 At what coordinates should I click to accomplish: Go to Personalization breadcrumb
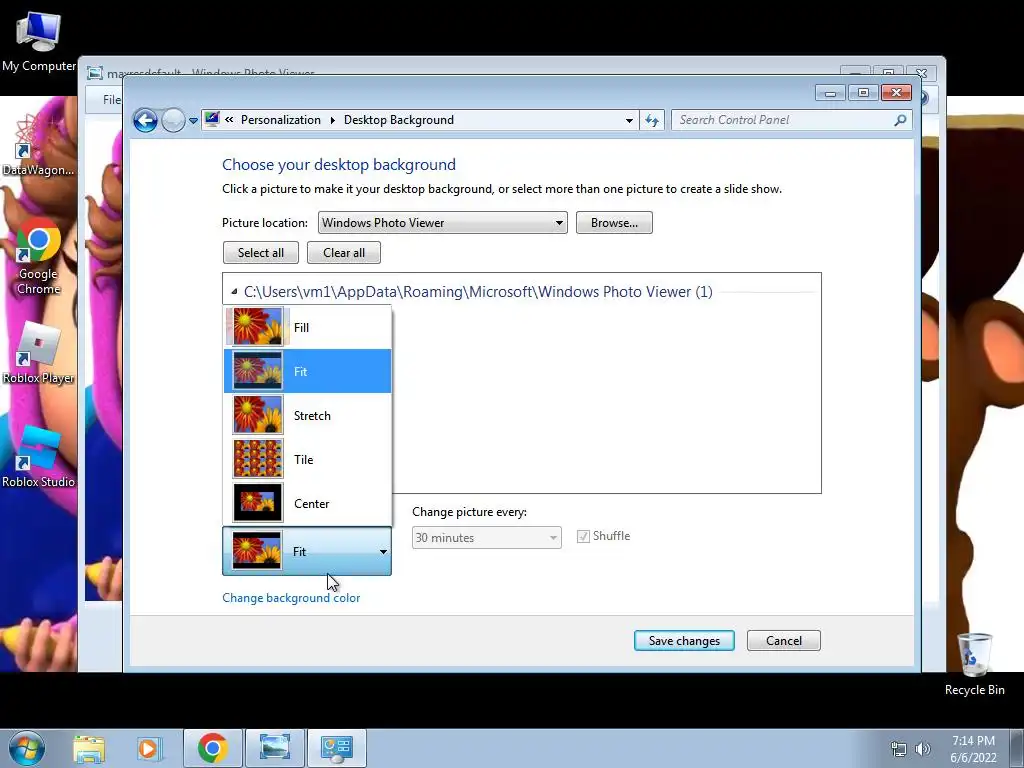pyautogui.click(x=281, y=120)
